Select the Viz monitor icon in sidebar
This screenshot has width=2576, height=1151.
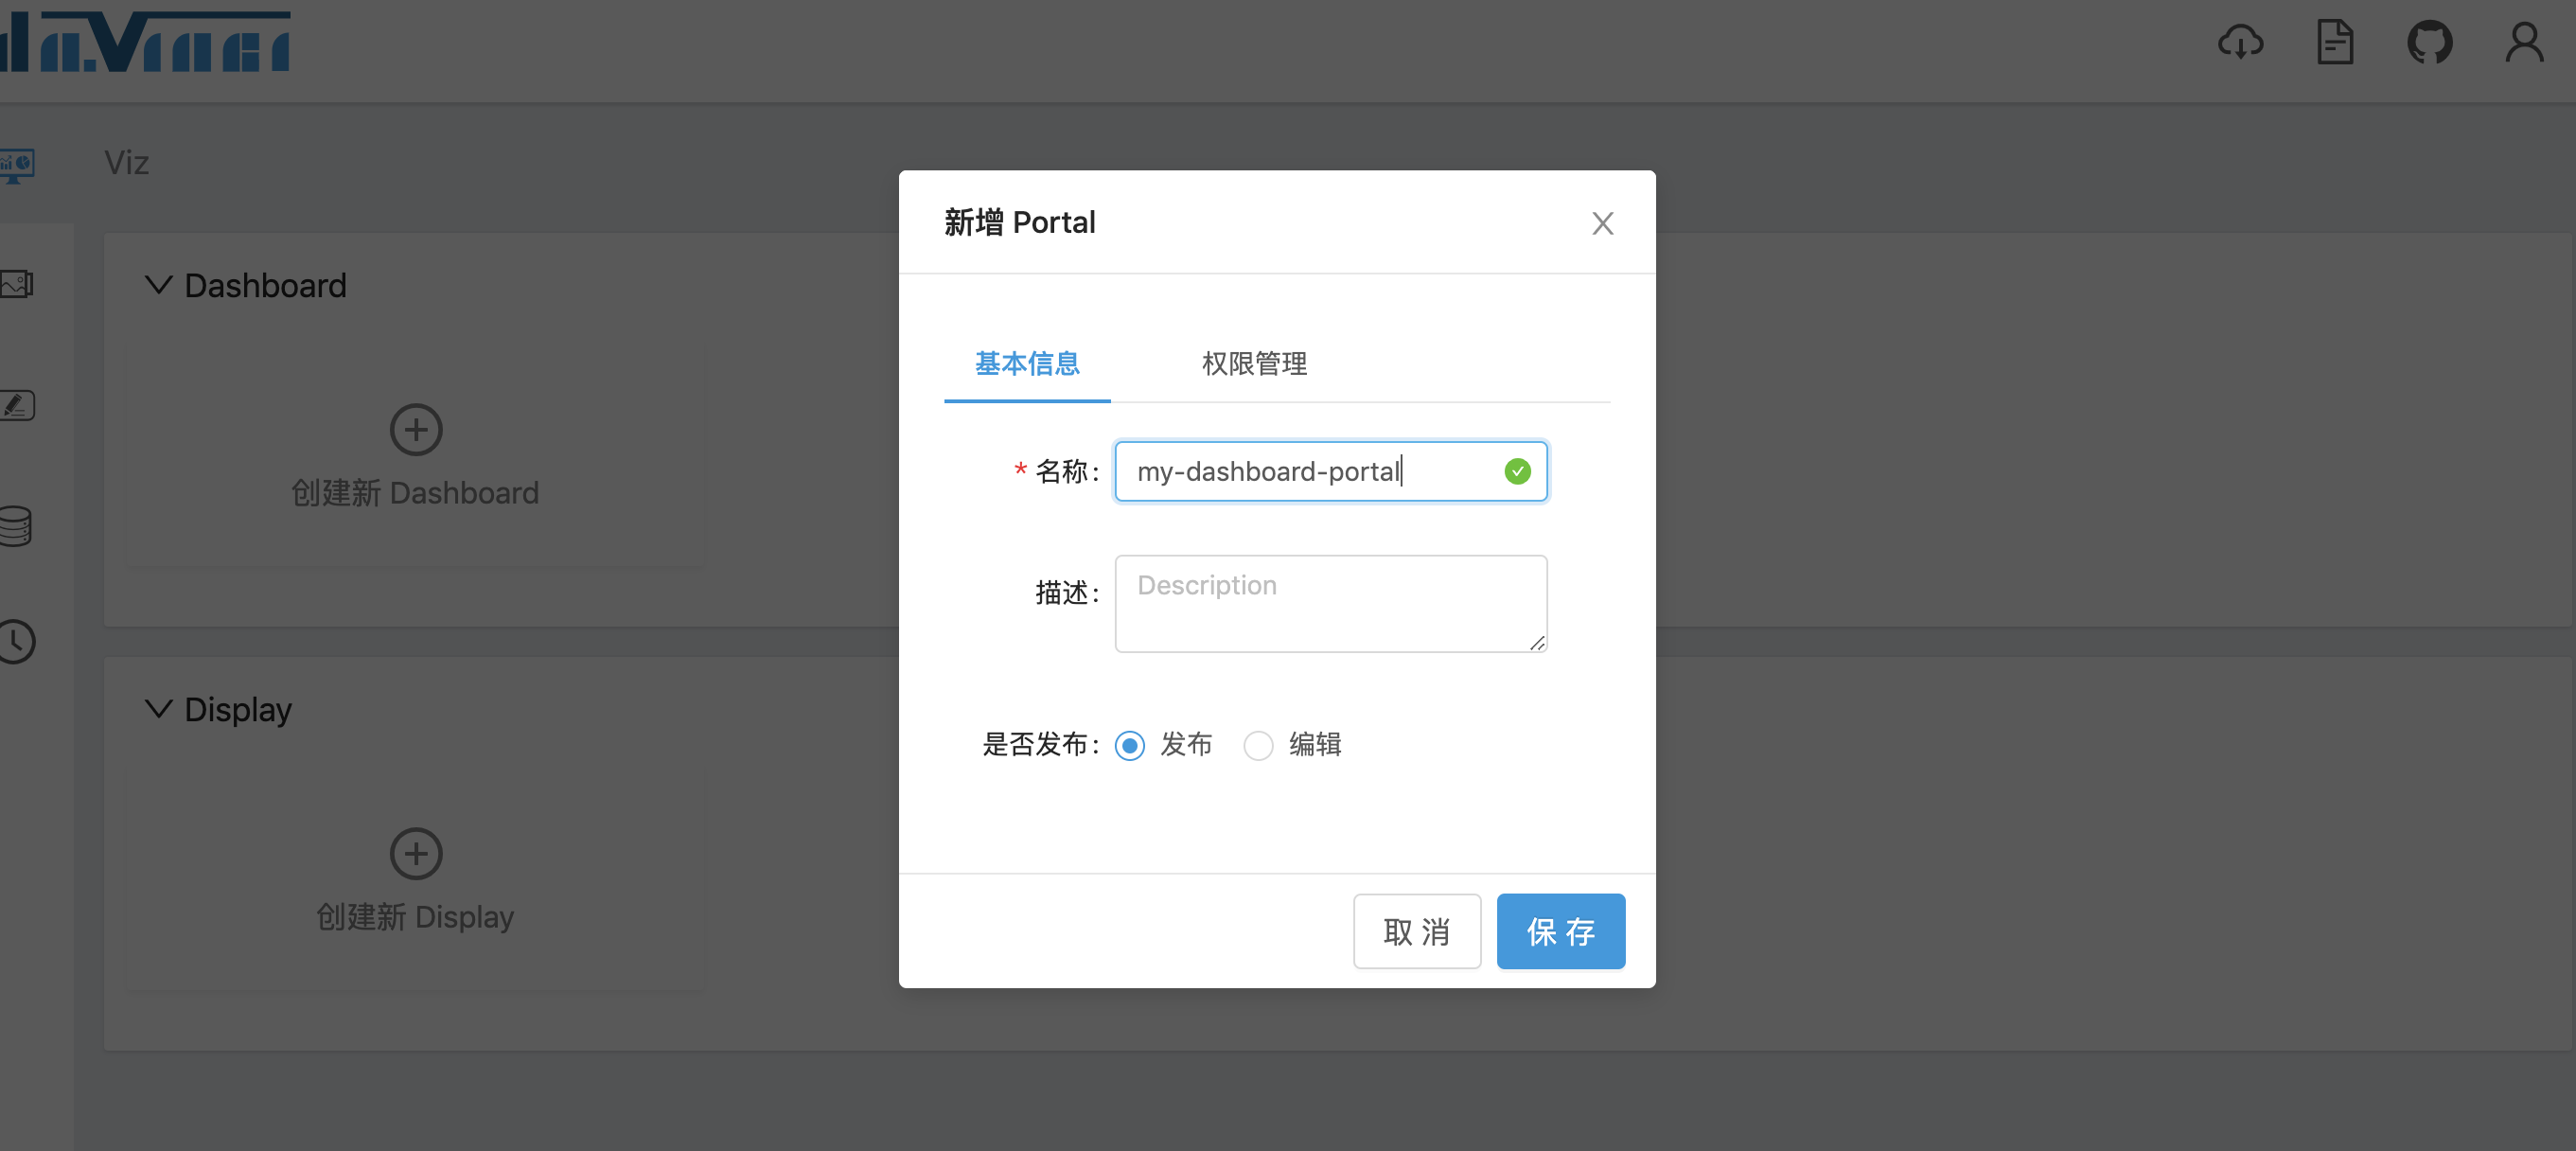pos(17,165)
